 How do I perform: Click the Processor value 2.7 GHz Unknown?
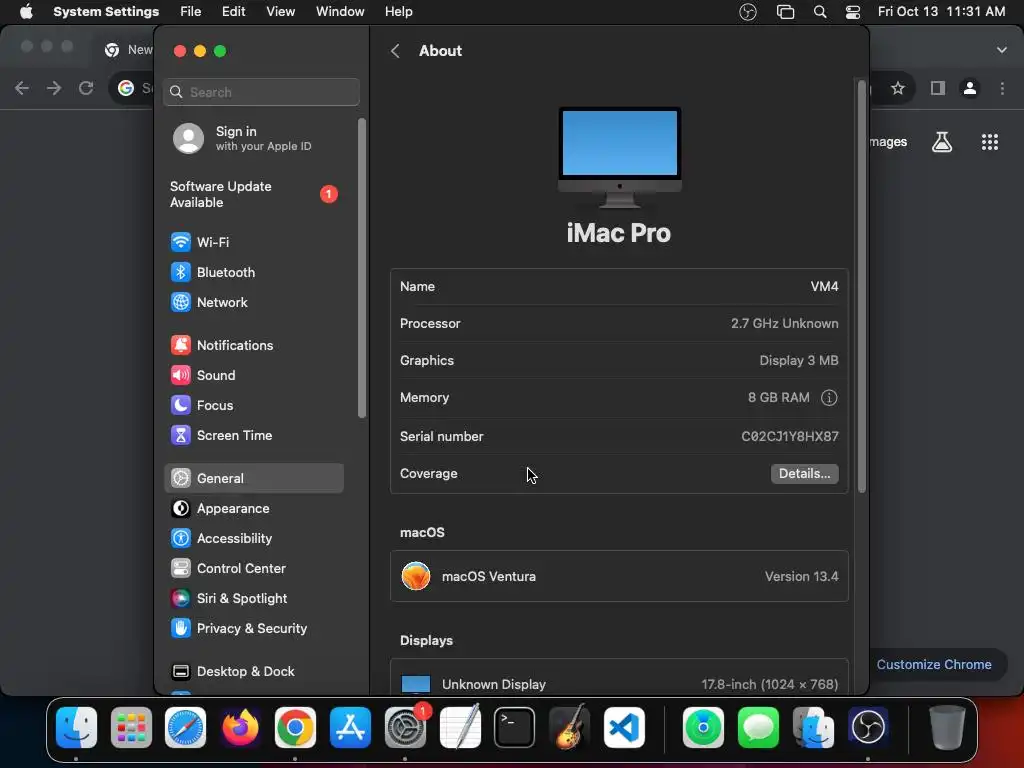[x=784, y=324]
